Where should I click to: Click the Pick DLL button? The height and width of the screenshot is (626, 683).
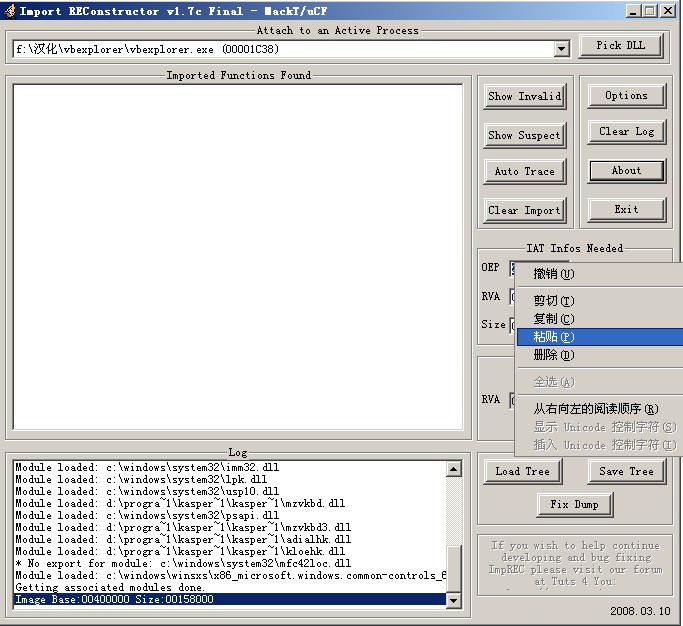point(621,46)
